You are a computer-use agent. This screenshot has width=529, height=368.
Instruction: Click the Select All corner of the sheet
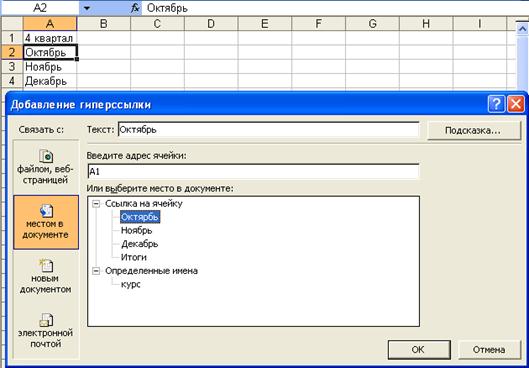(x=12, y=24)
